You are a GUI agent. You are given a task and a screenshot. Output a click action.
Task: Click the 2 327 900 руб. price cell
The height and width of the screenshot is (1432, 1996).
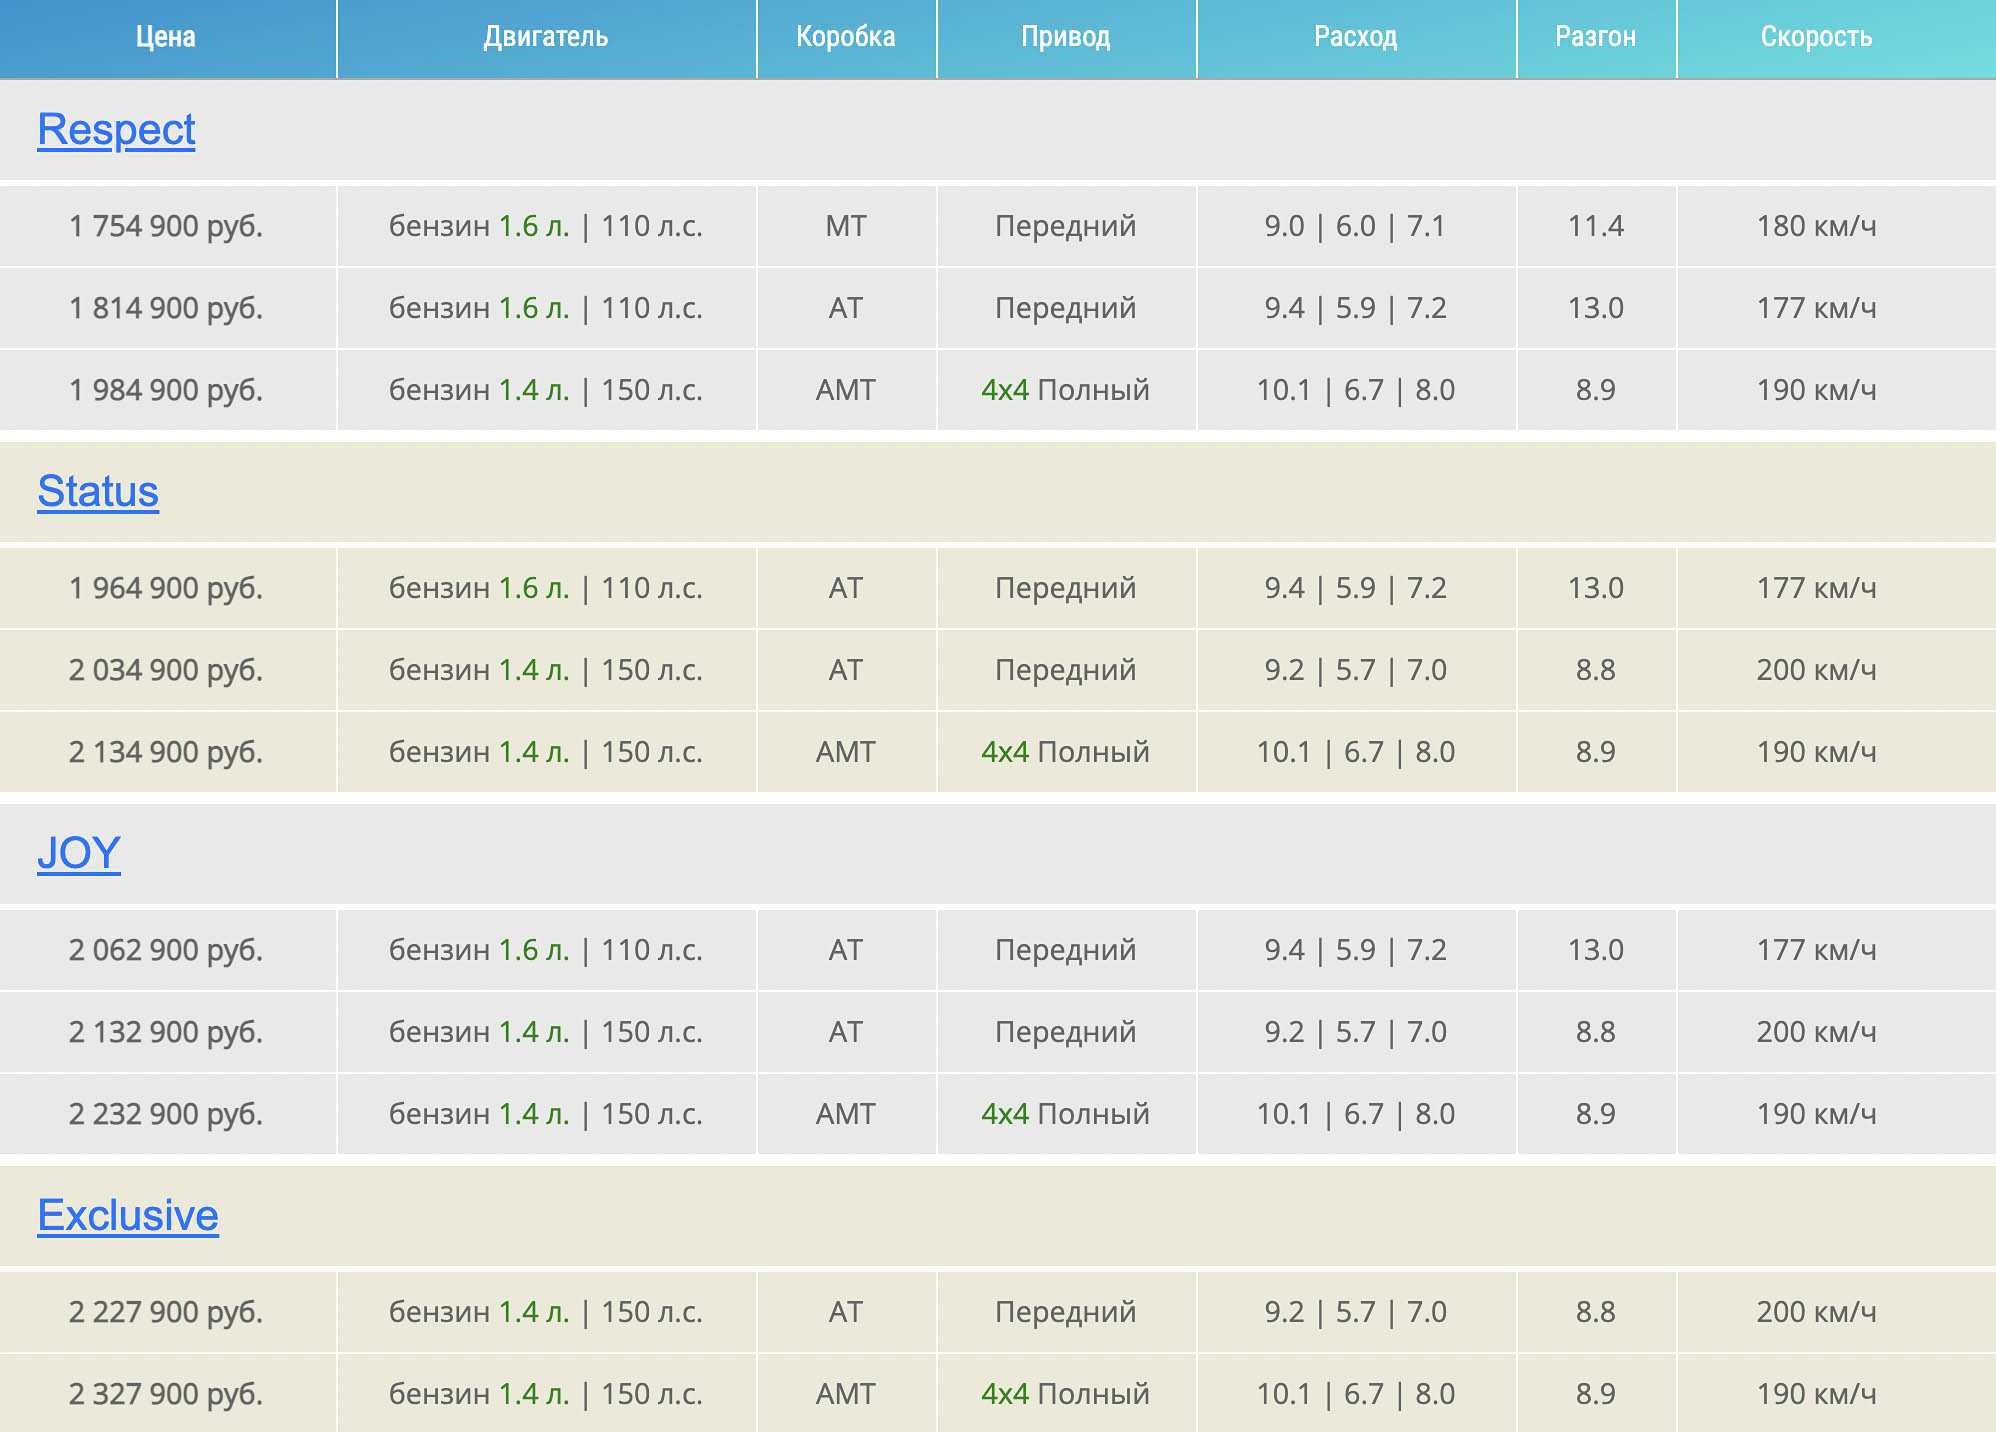[166, 1394]
